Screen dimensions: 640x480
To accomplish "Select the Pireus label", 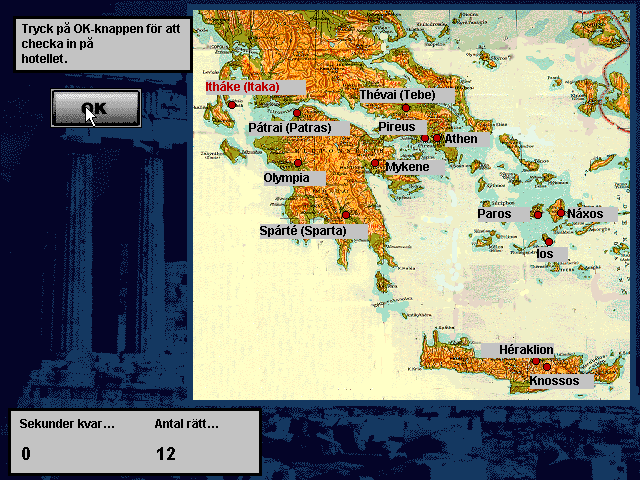I will click(402, 127).
